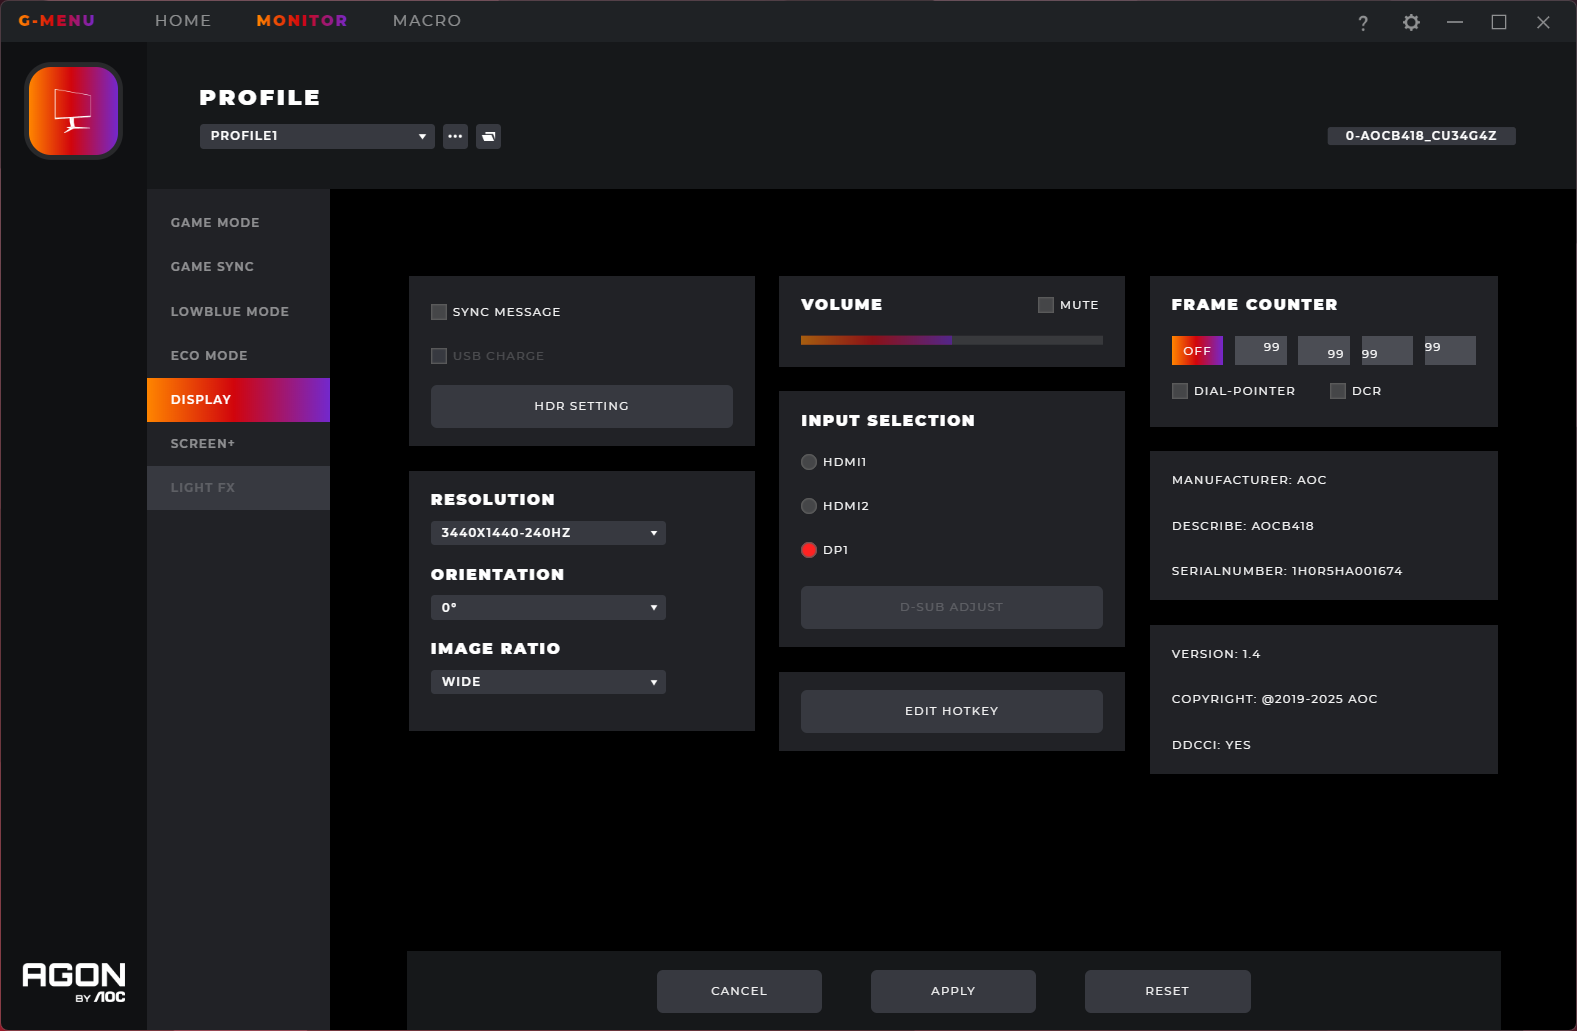The width and height of the screenshot is (1577, 1031).
Task: Select the HDMI1 input
Action: tap(809, 462)
